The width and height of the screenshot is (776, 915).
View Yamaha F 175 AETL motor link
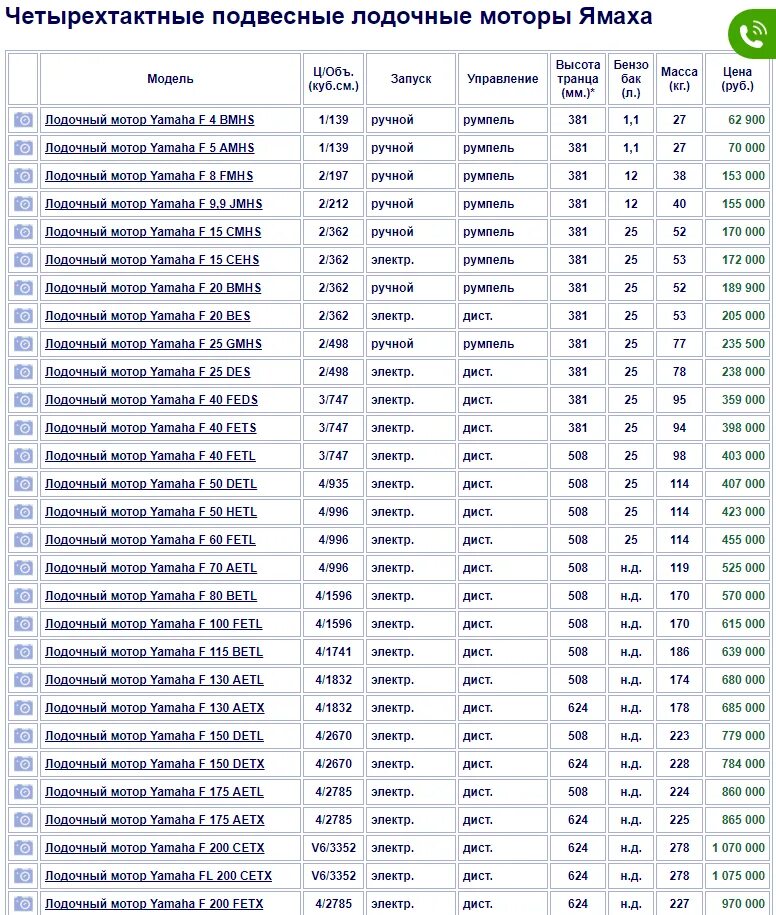pos(154,792)
